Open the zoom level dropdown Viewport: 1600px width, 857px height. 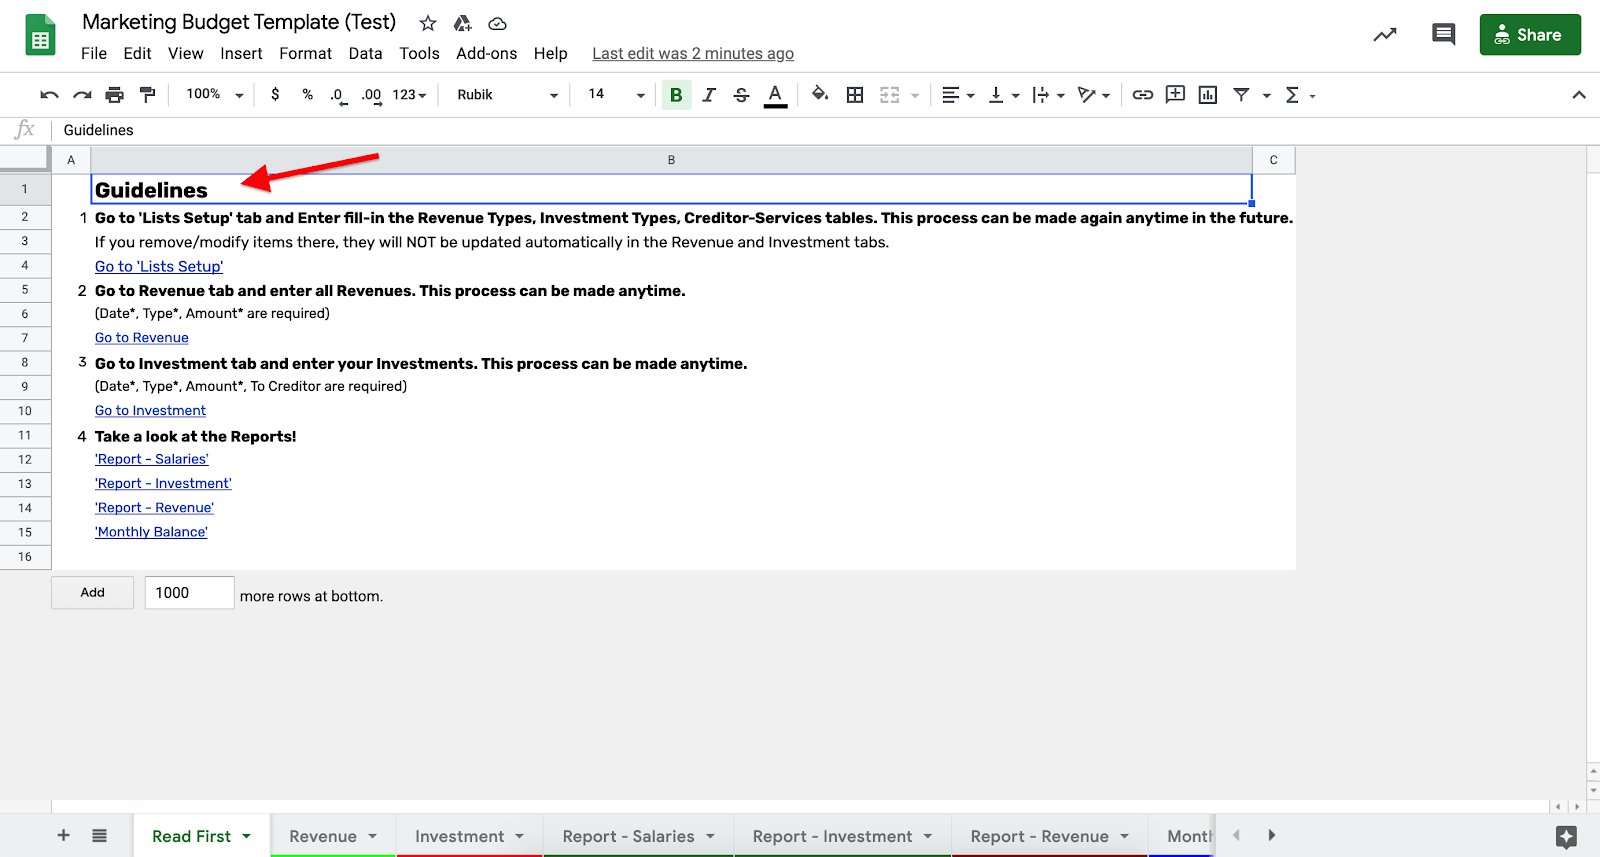[214, 94]
